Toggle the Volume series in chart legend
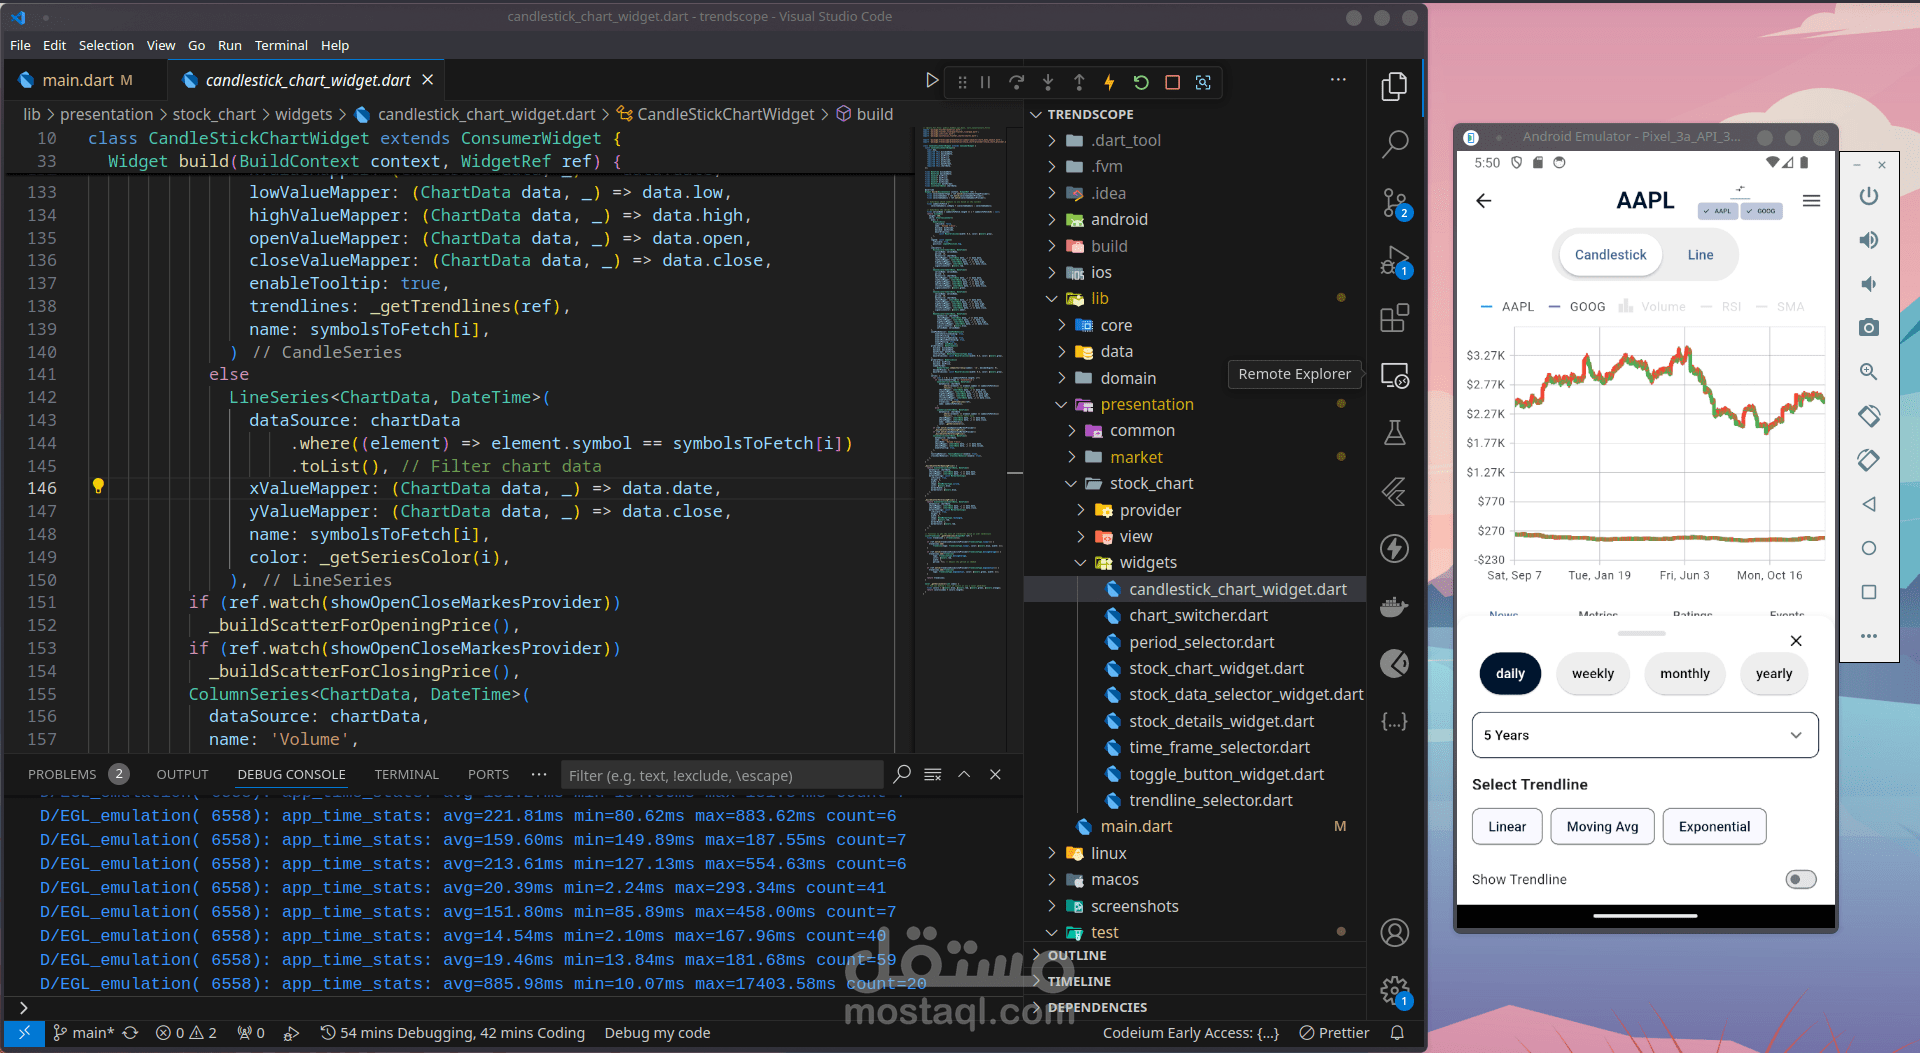Viewport: 1920px width, 1053px height. [x=1653, y=307]
